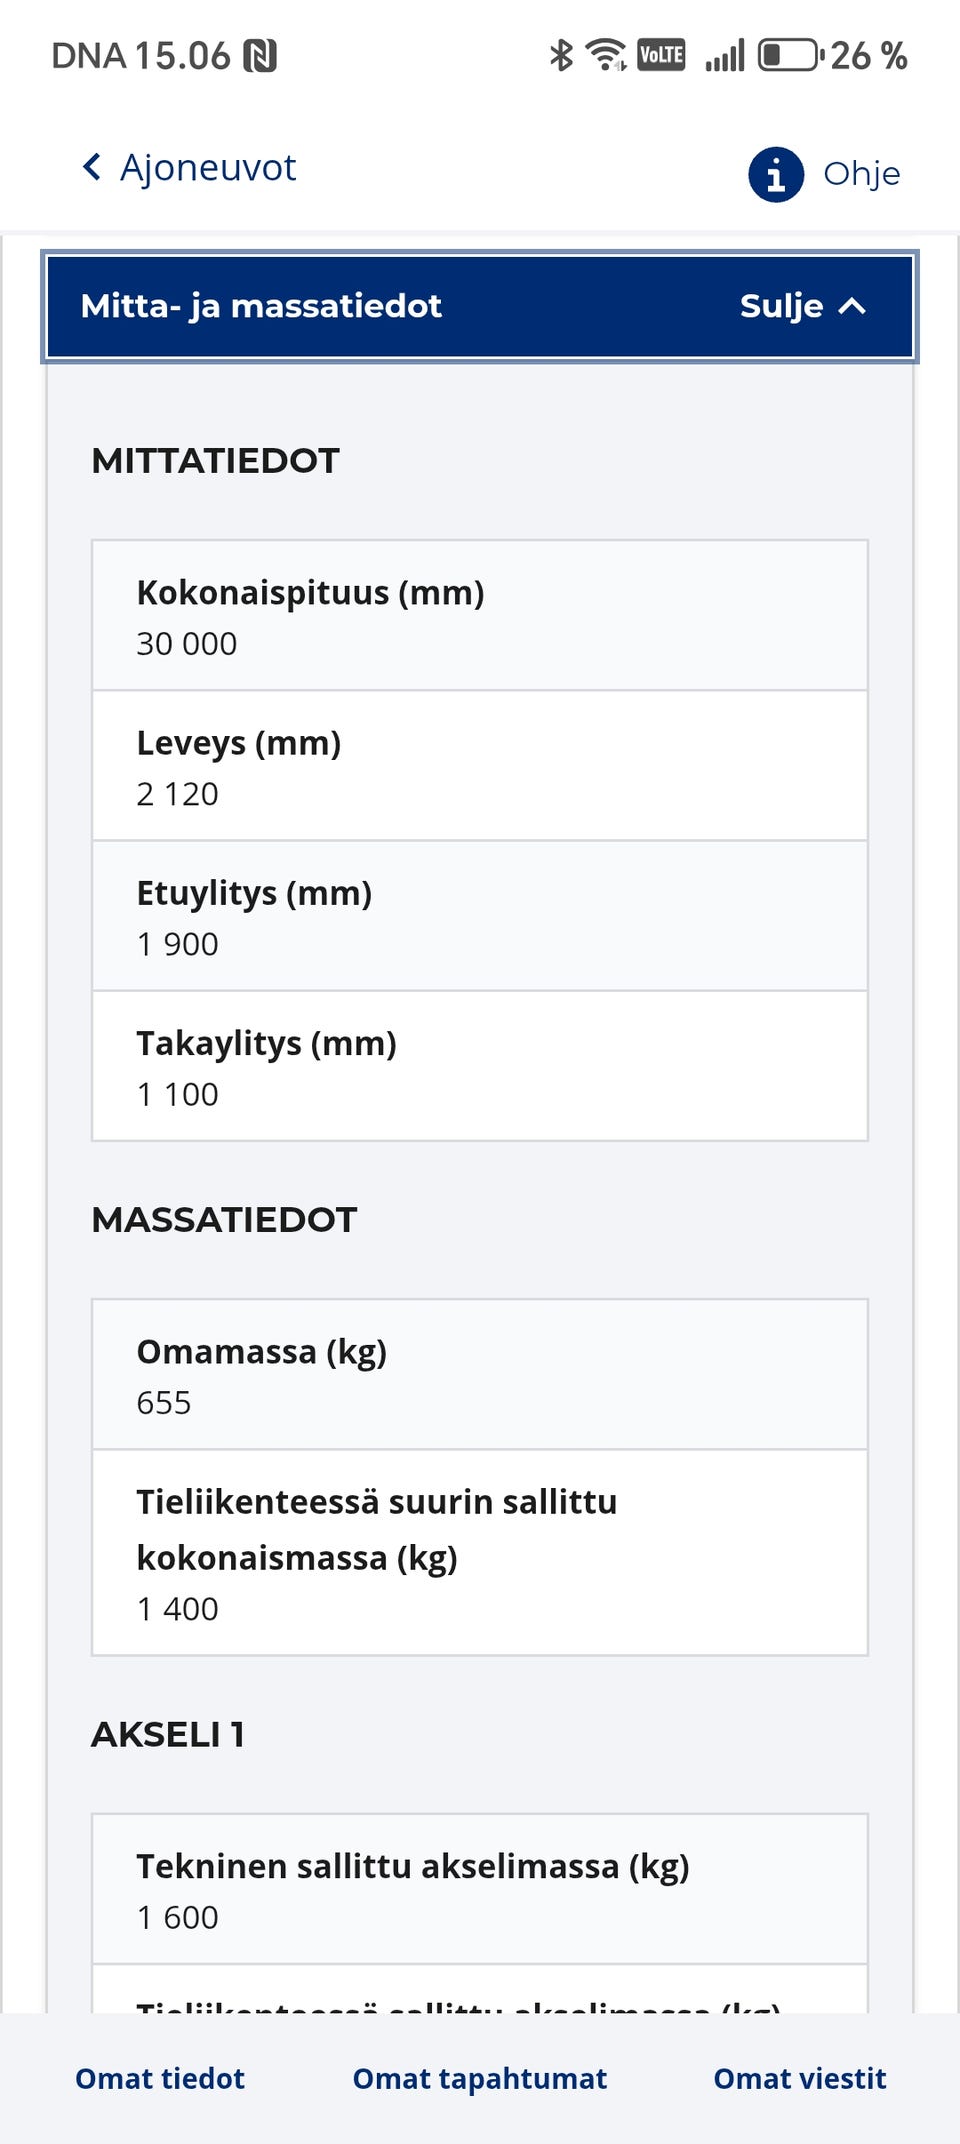The height and width of the screenshot is (2144, 960).
Task: Tap the Leveys (mm) row
Action: (480, 765)
